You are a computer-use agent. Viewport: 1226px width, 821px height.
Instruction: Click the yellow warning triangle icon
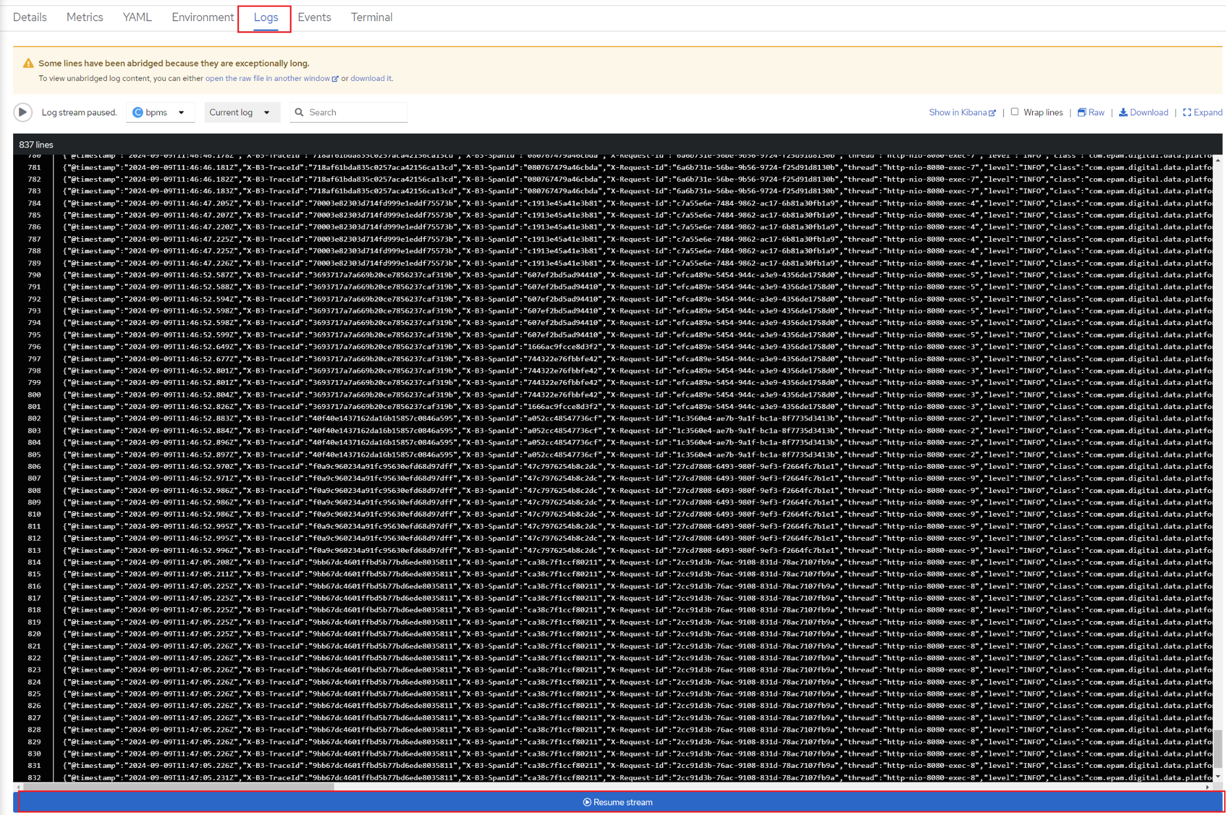28,63
